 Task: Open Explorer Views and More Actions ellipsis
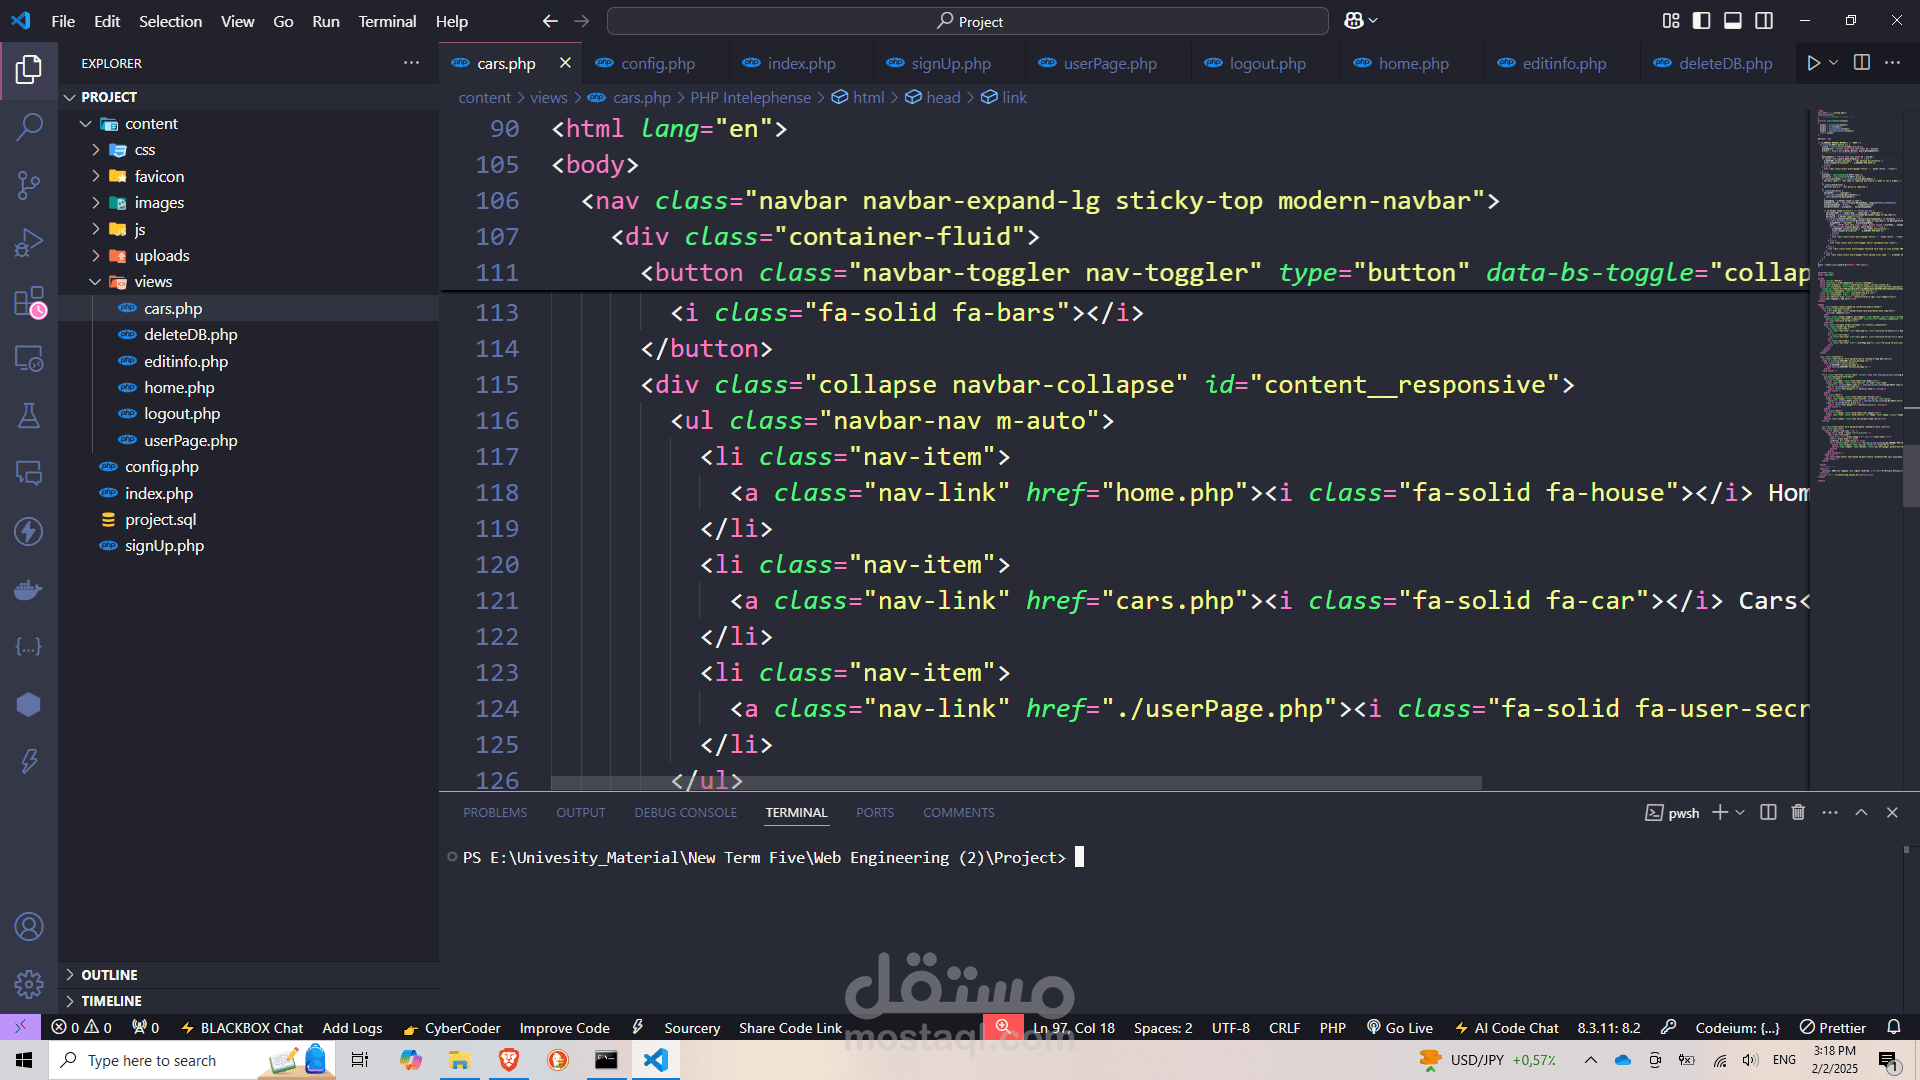[x=411, y=63]
